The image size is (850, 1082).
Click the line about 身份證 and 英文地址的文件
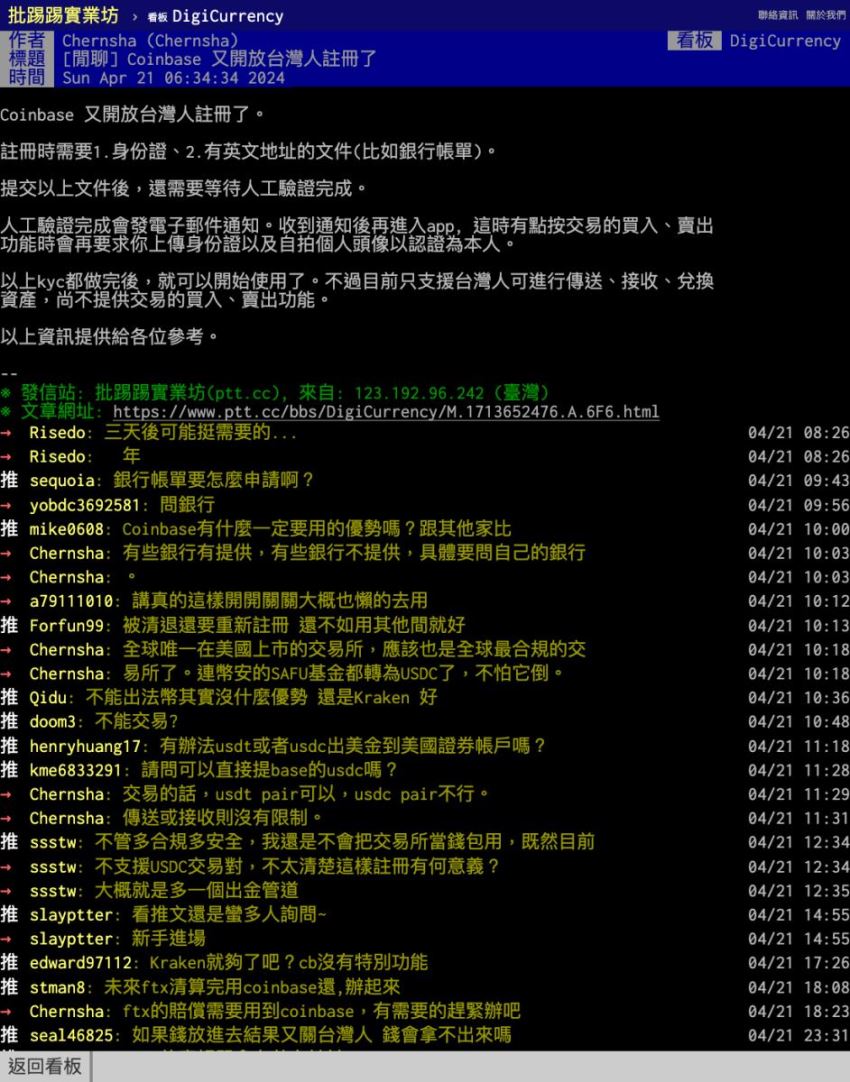coord(248,151)
